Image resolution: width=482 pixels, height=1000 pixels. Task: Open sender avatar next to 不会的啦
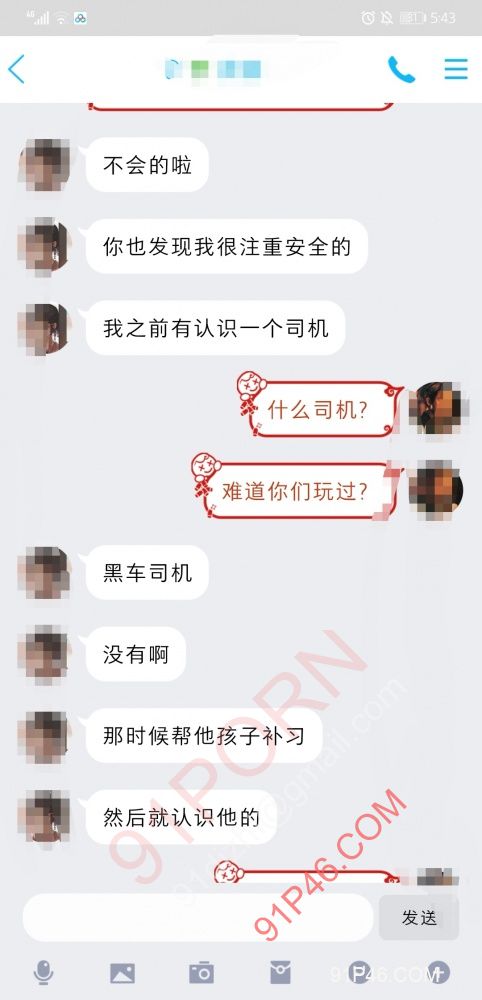click(x=43, y=165)
